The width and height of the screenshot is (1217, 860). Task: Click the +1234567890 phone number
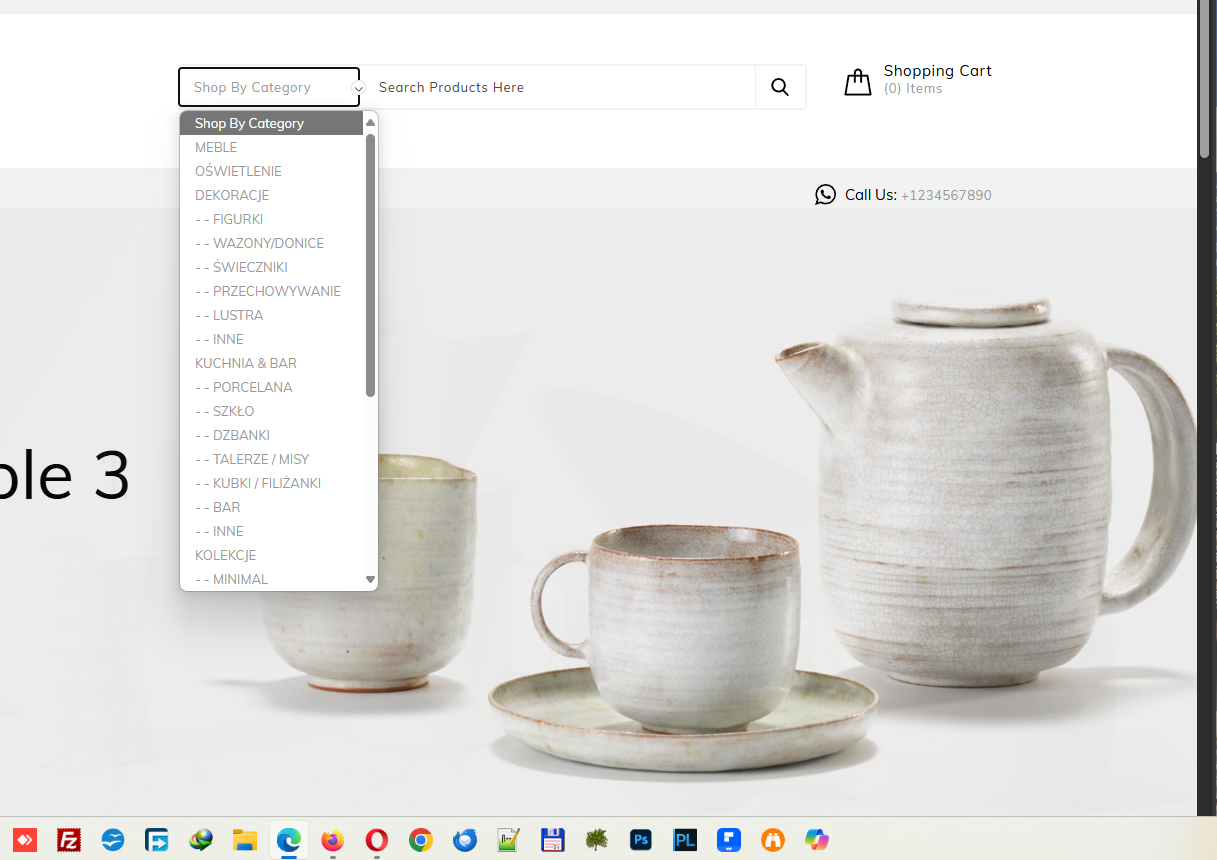(946, 195)
